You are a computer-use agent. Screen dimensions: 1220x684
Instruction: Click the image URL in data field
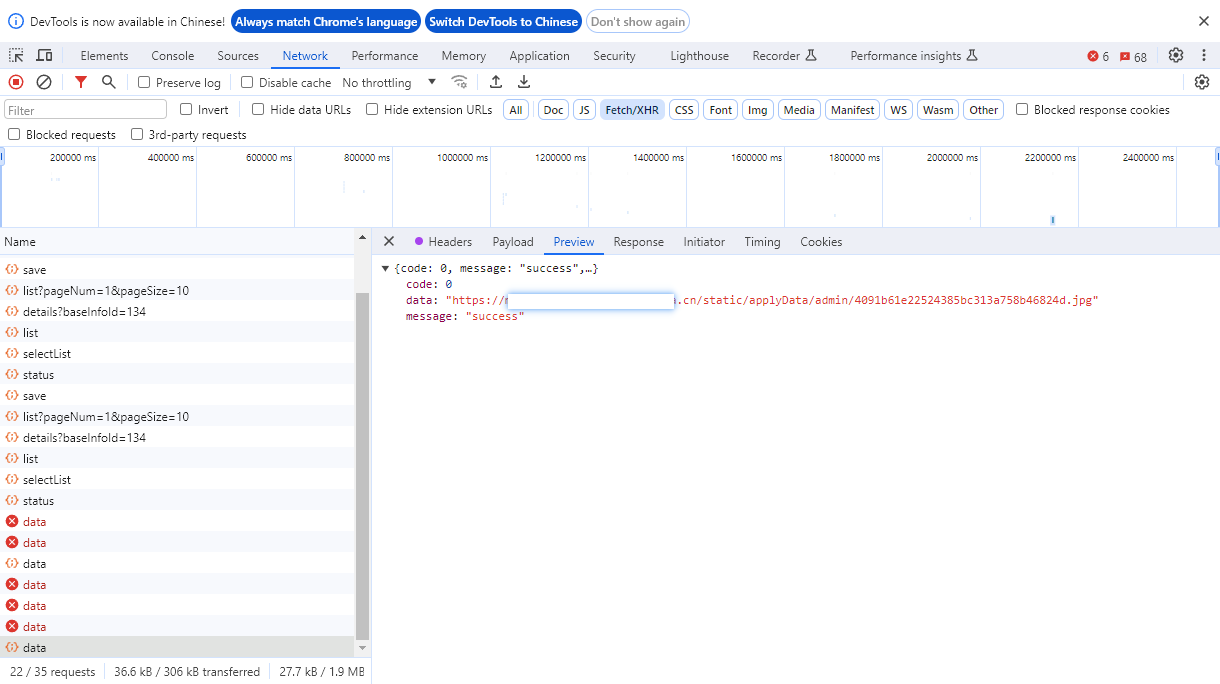tap(772, 300)
